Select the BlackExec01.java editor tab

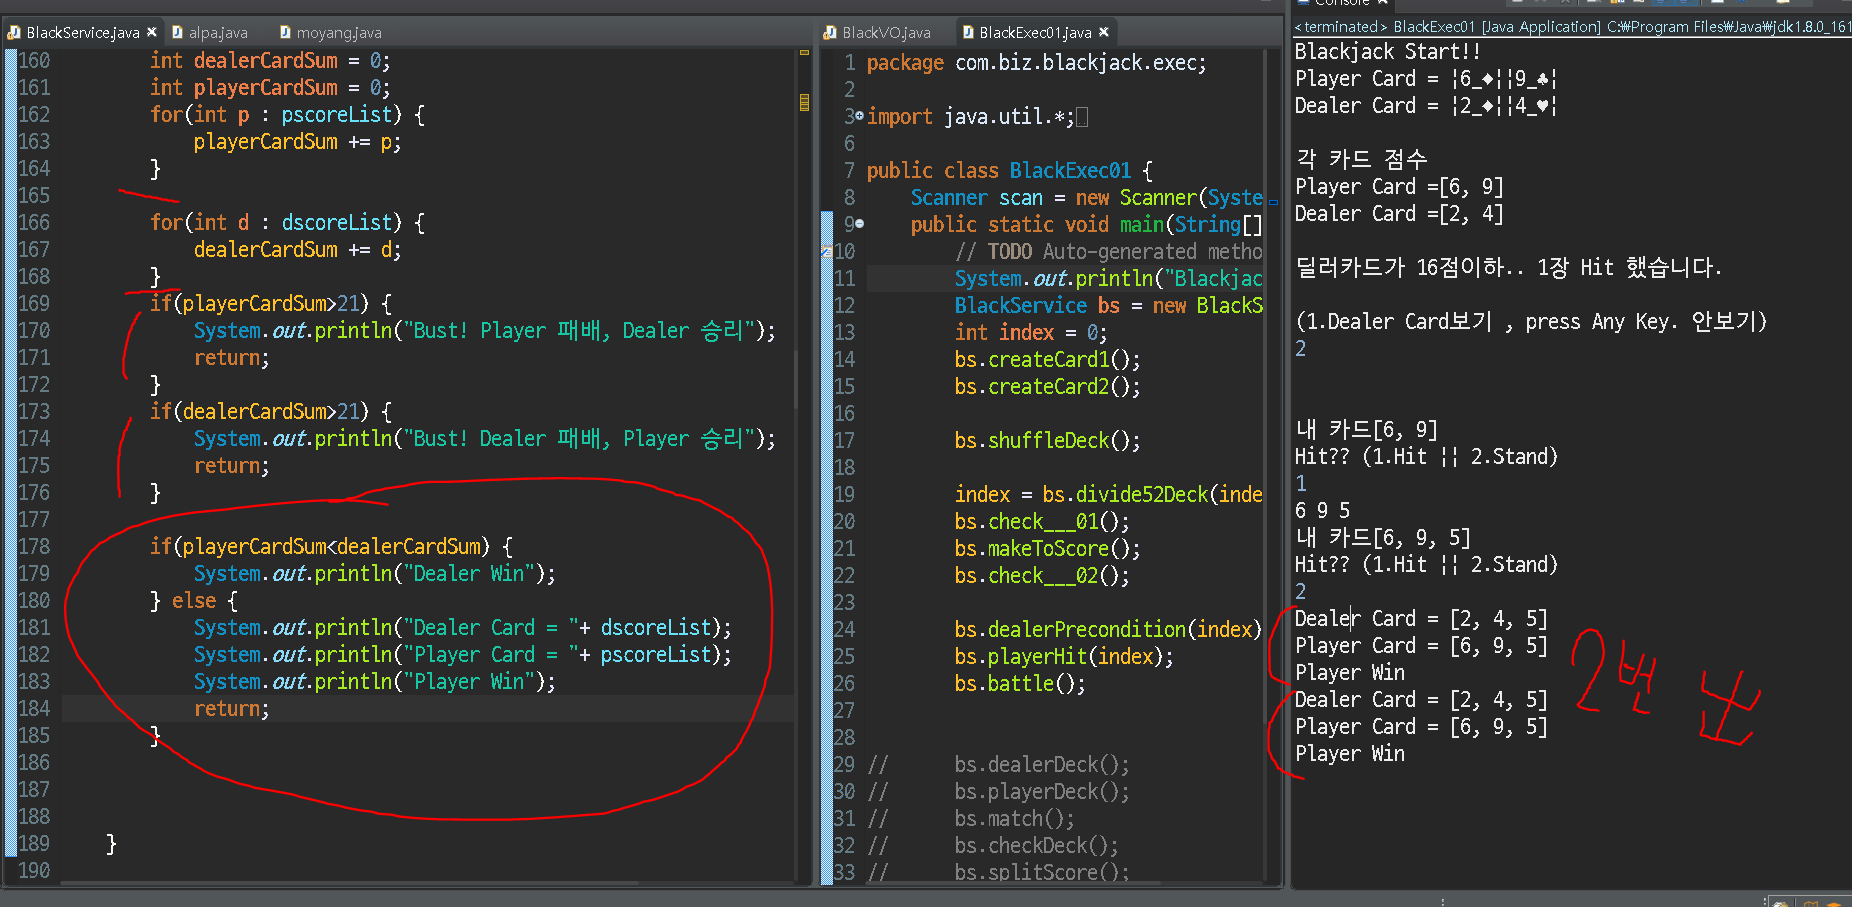click(x=1035, y=33)
